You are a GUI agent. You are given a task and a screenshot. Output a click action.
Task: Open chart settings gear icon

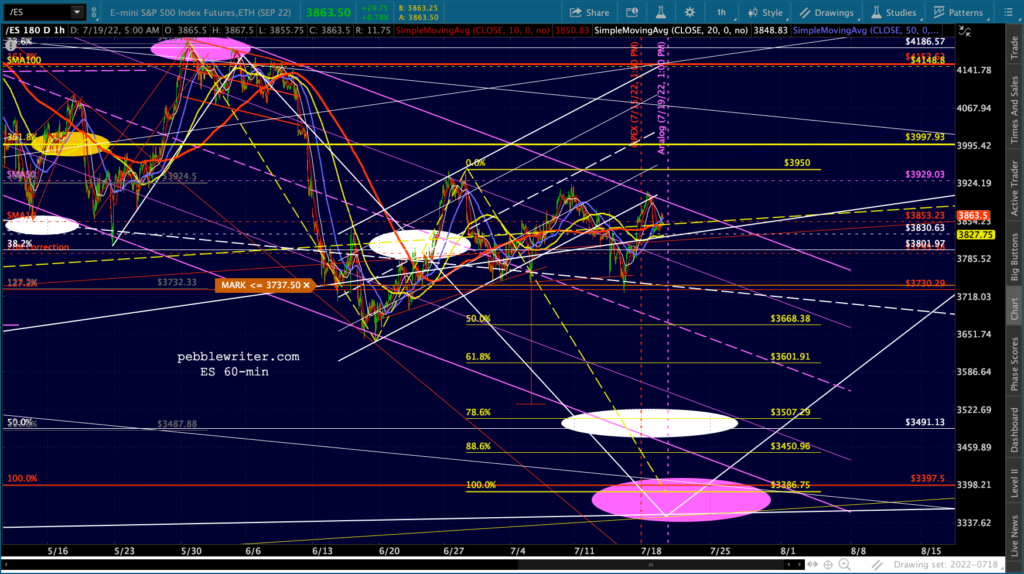(x=690, y=12)
